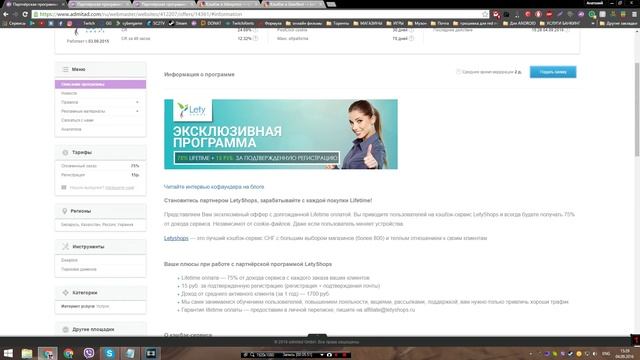This screenshot has height=360, width=640.
Task: Select Описание программы in the sidebar menu
Action: click(100, 84)
